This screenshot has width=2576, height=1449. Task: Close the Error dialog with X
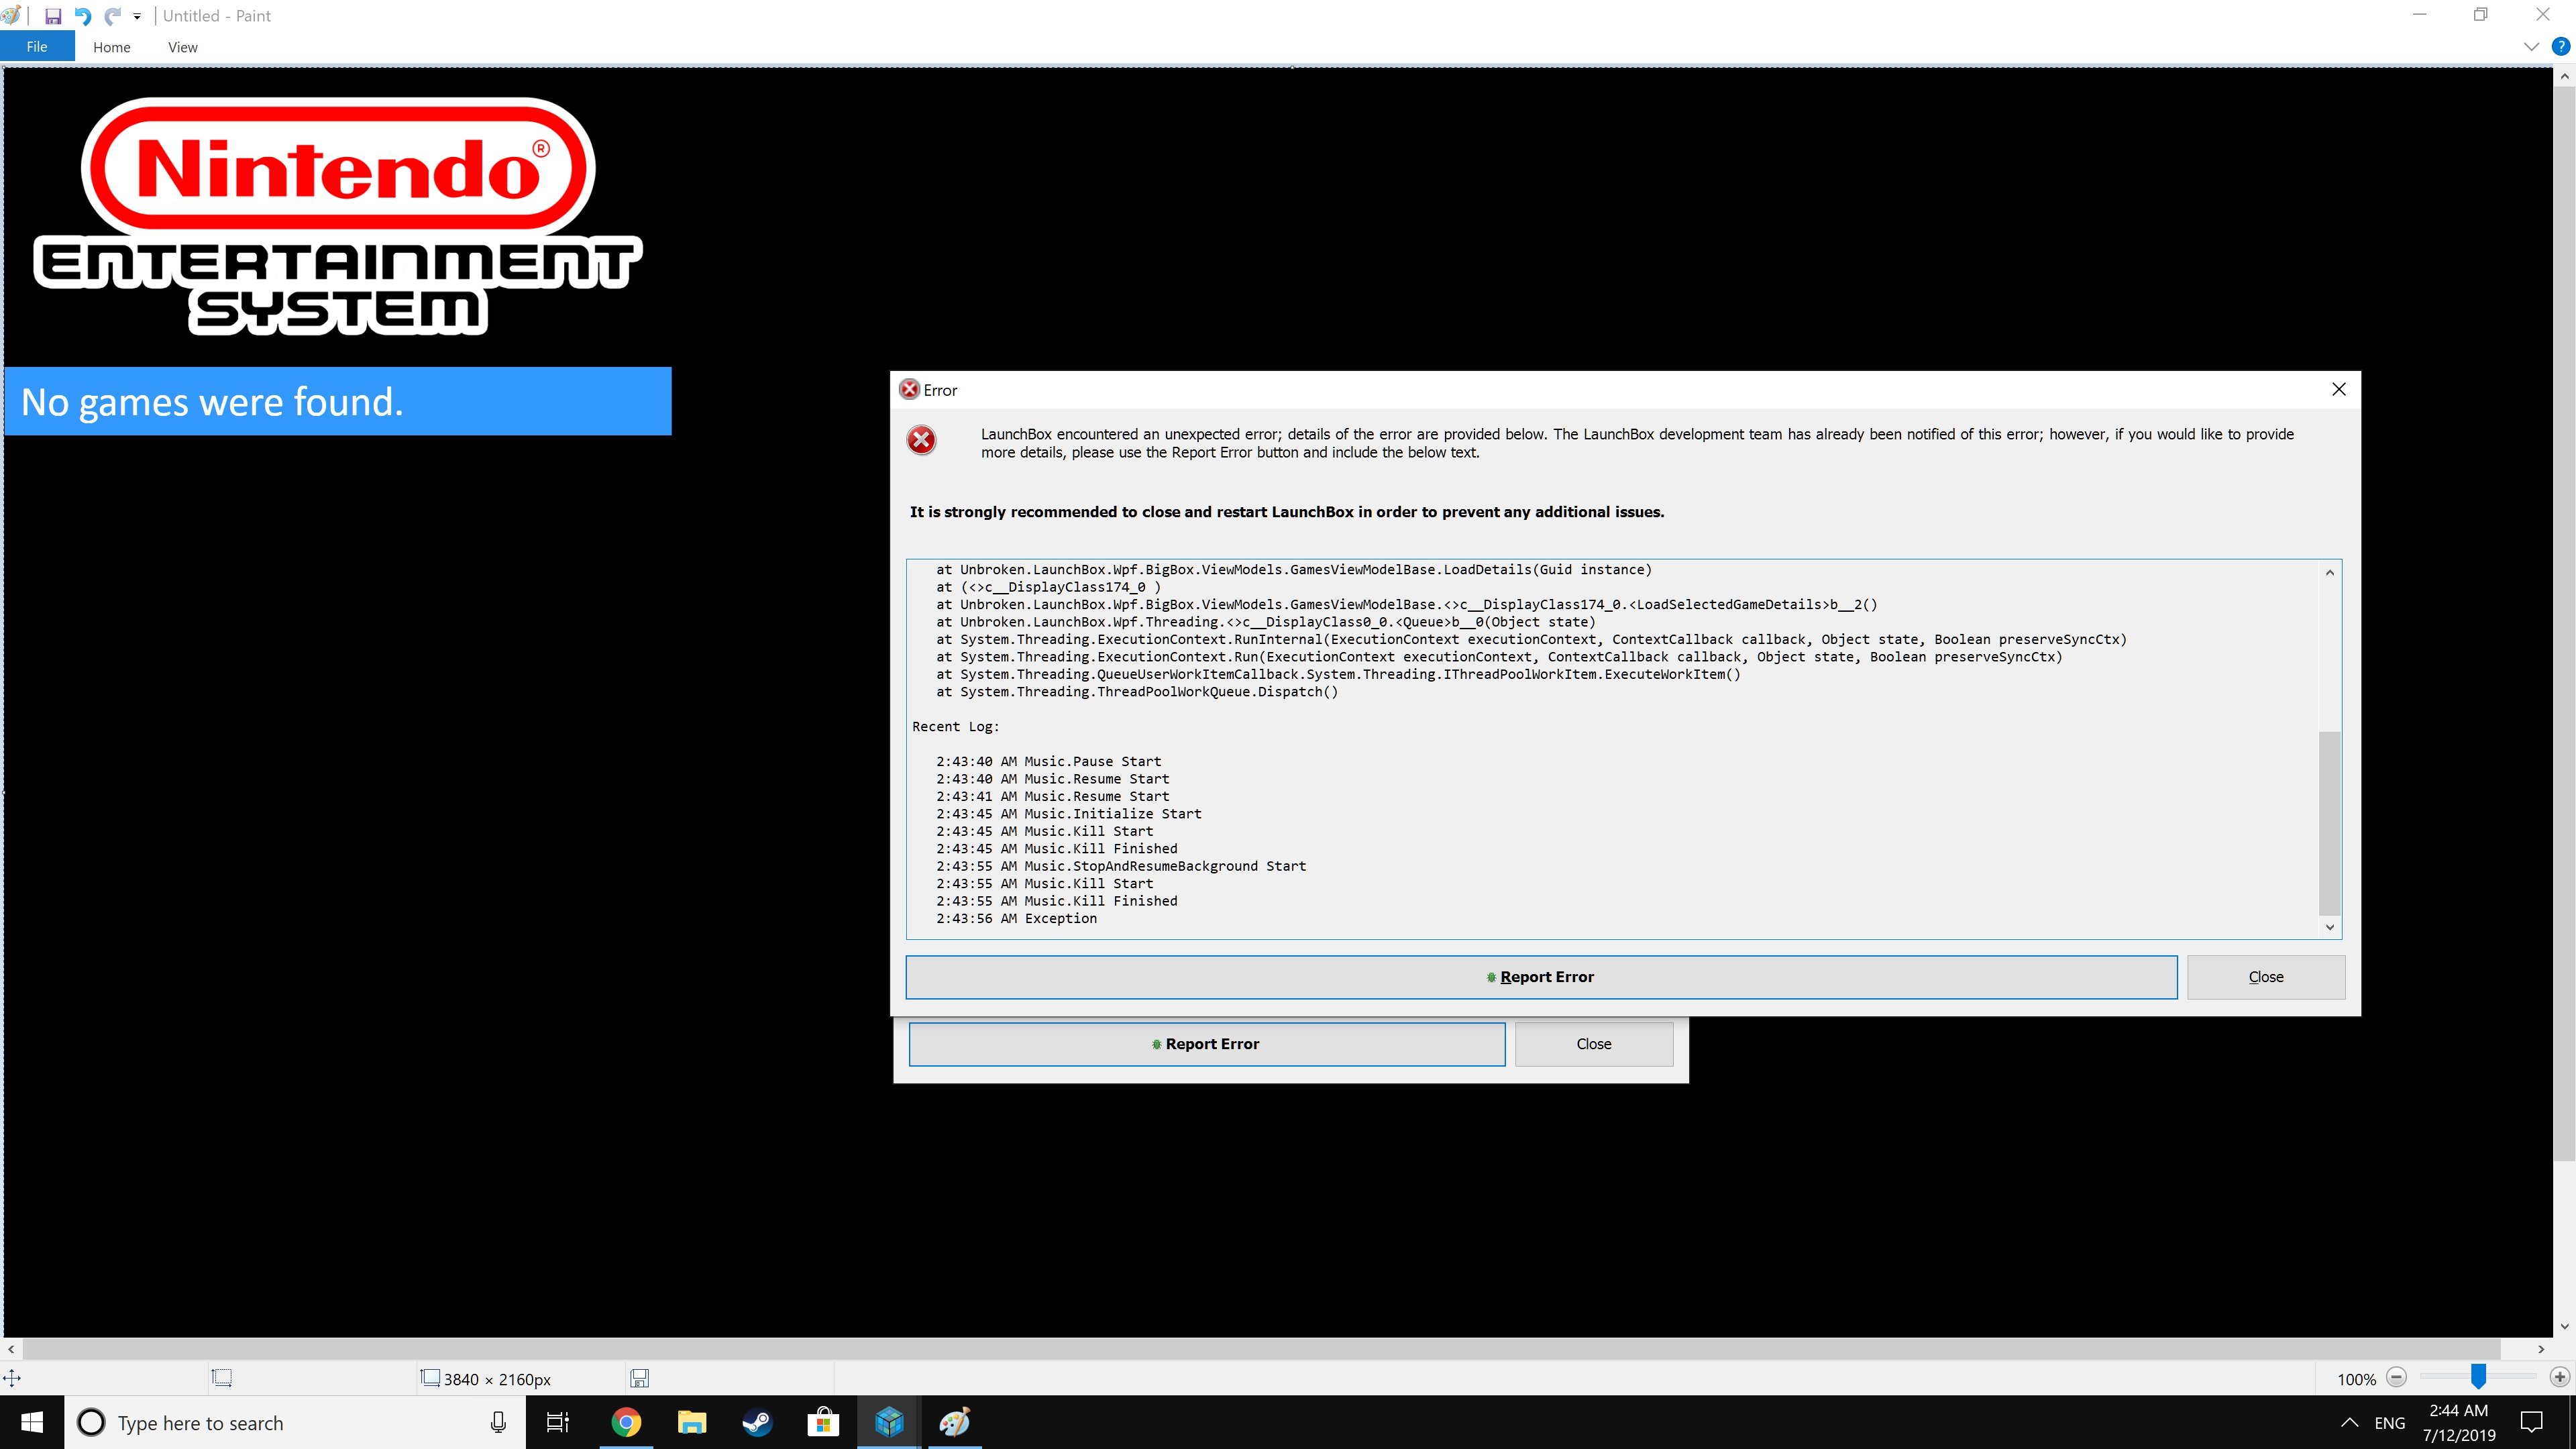2339,389
